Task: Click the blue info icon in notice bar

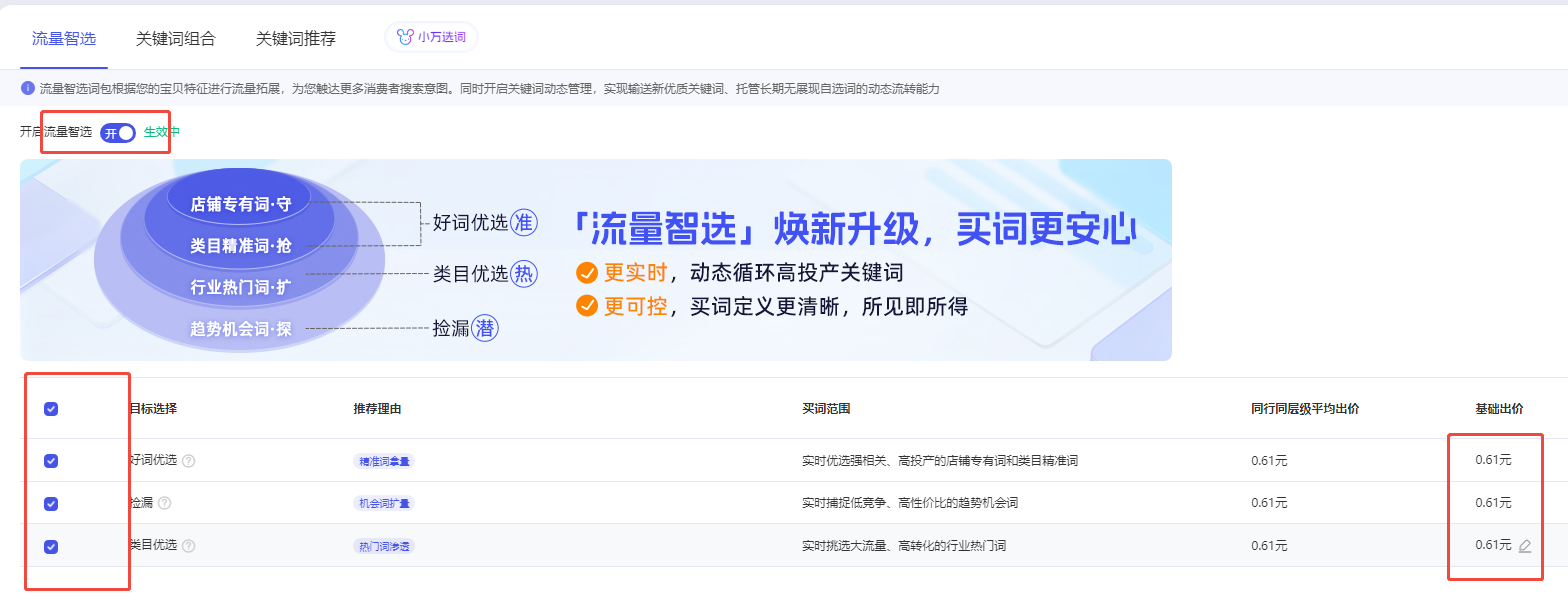Action: [x=28, y=88]
